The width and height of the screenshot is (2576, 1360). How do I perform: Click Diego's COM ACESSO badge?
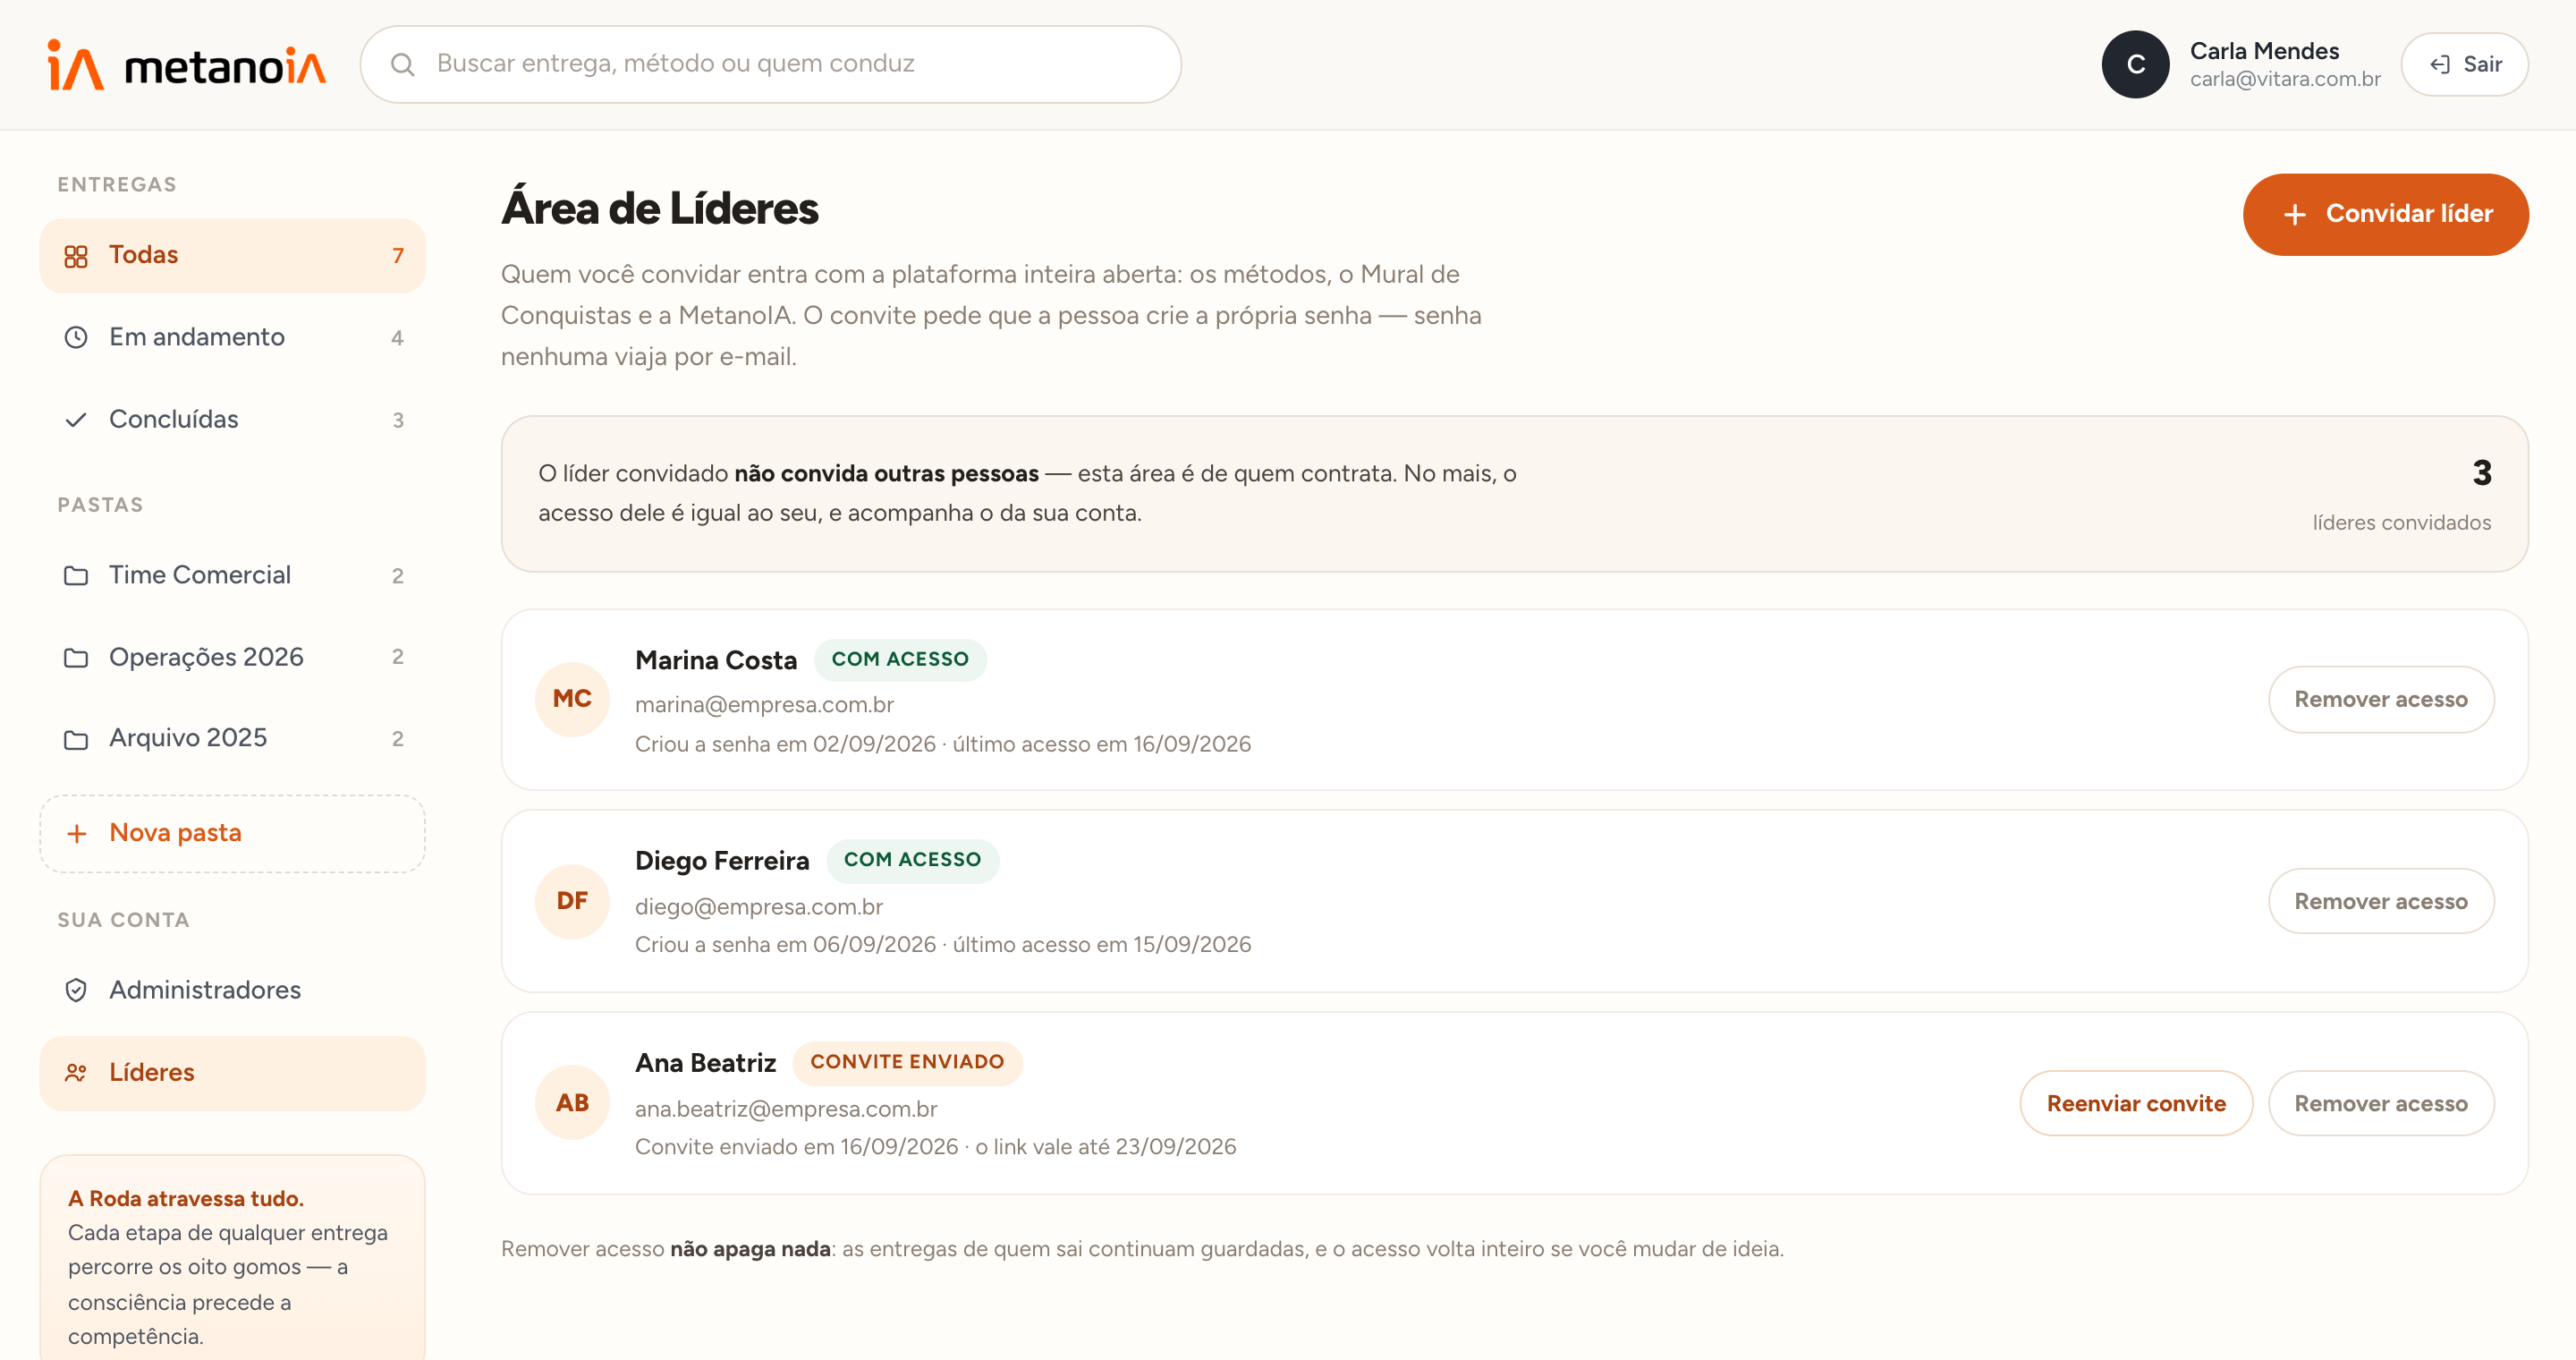click(x=912, y=861)
